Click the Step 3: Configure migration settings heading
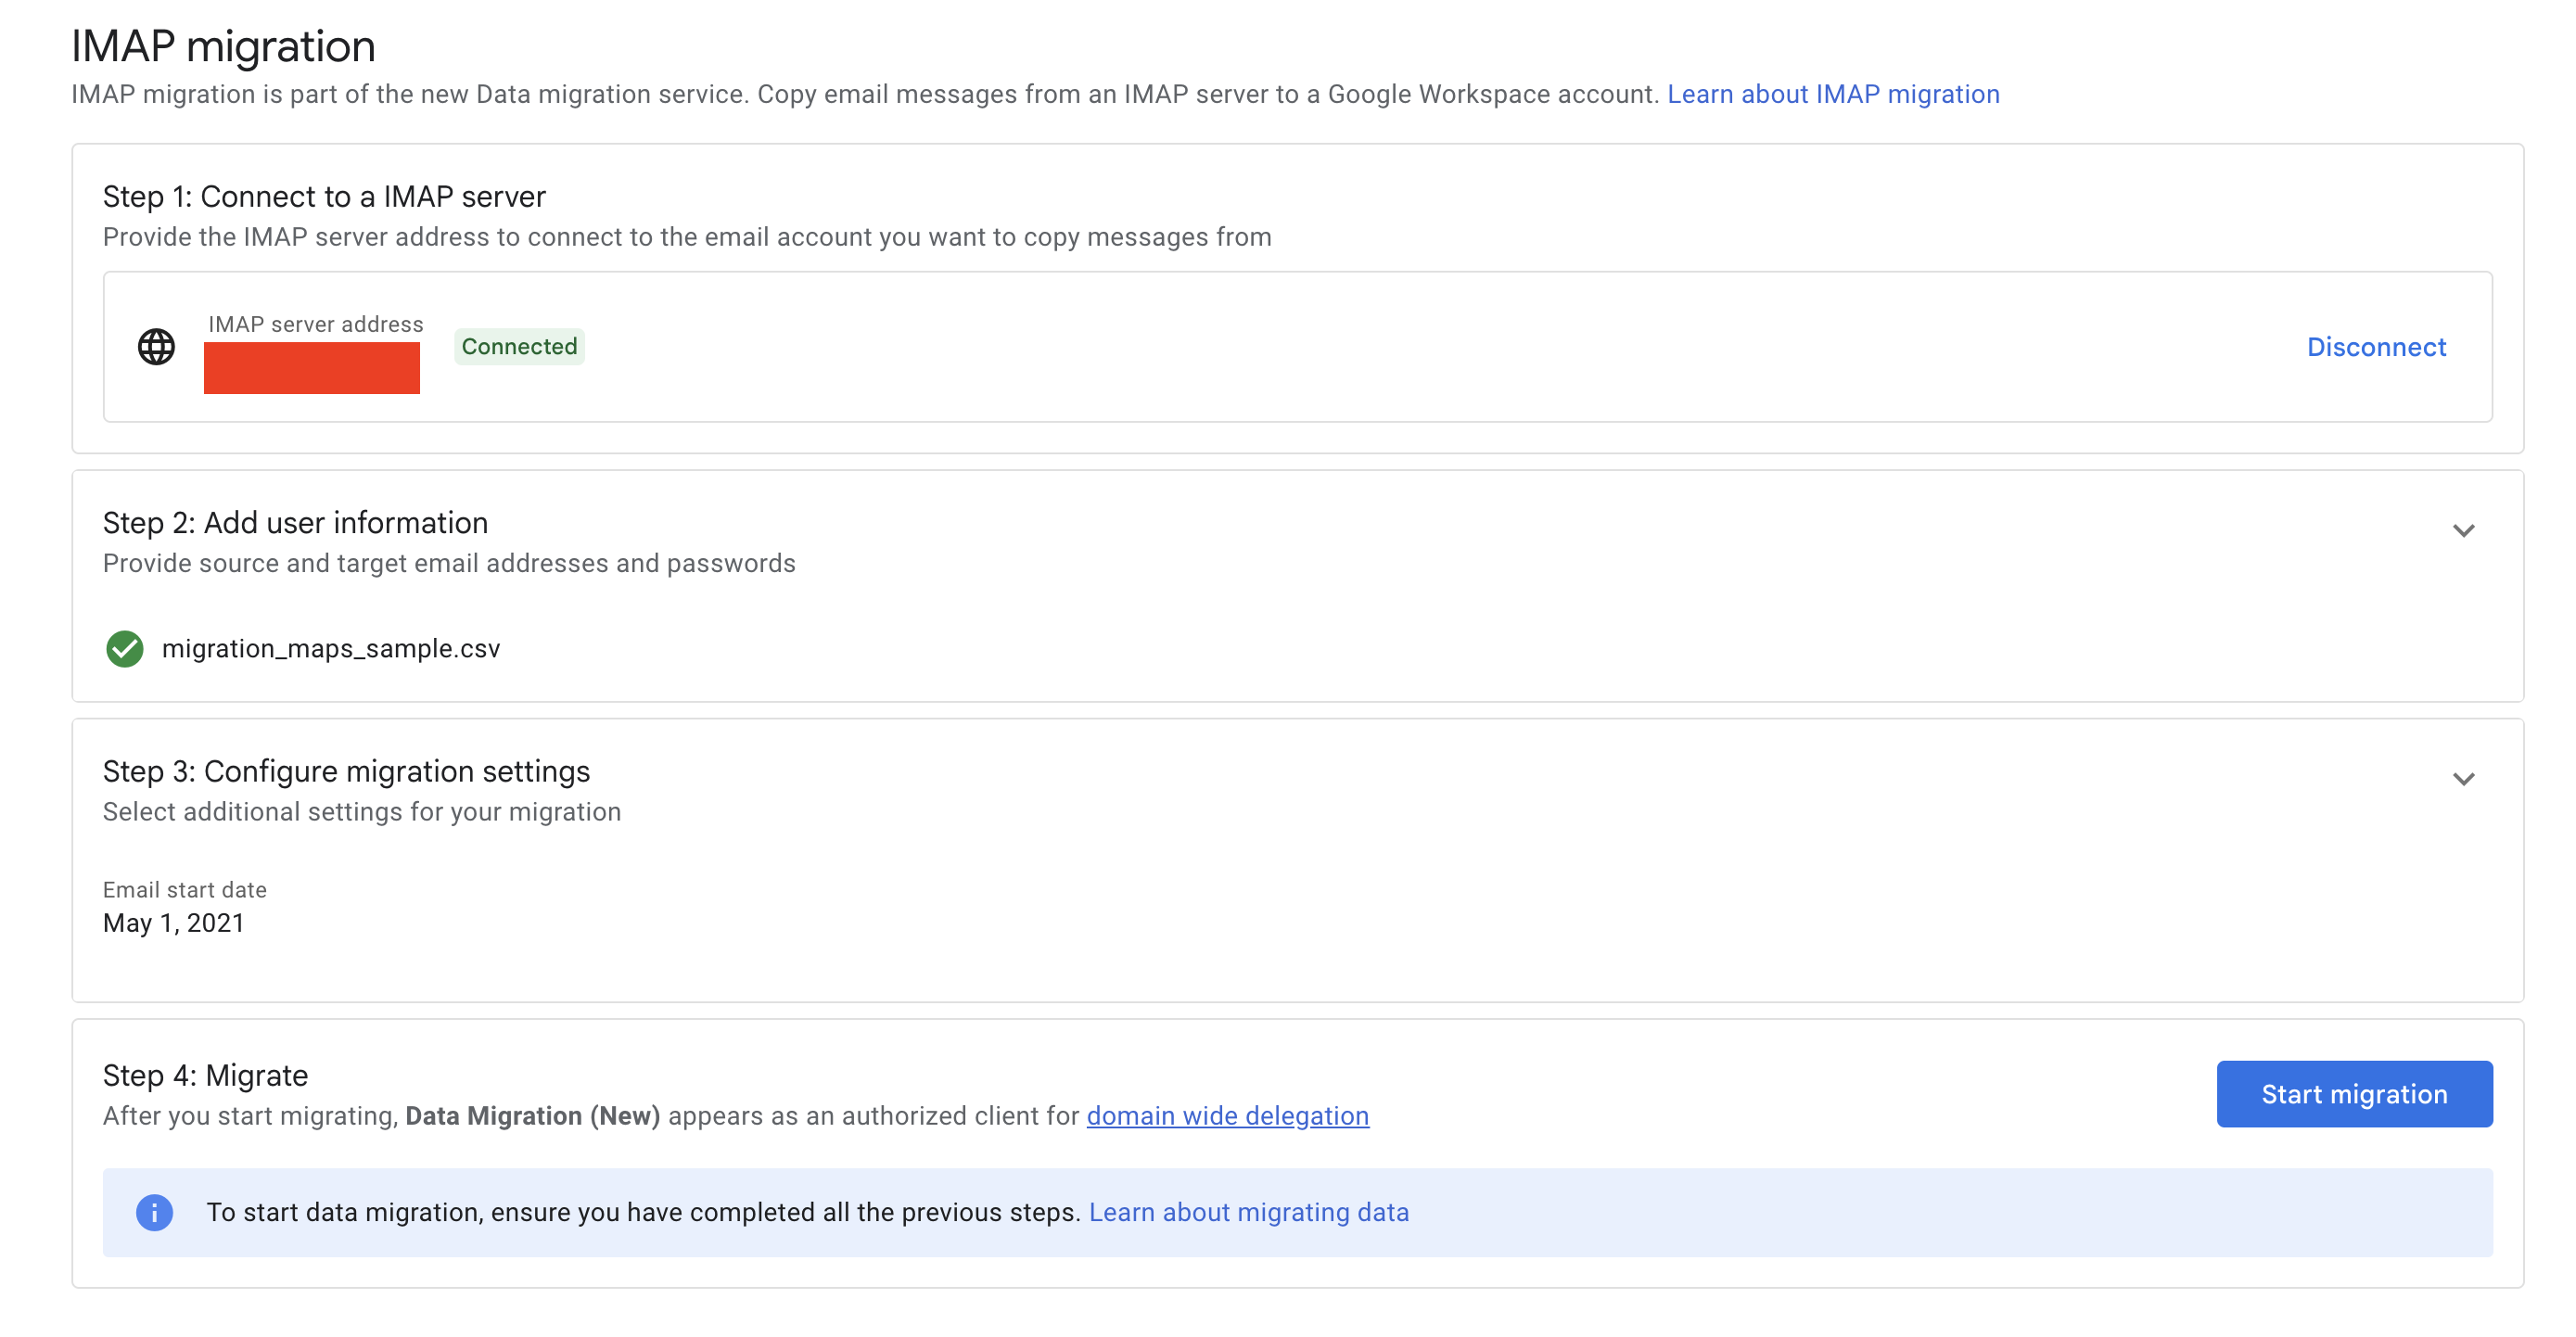This screenshot has width=2576, height=1337. click(x=346, y=771)
